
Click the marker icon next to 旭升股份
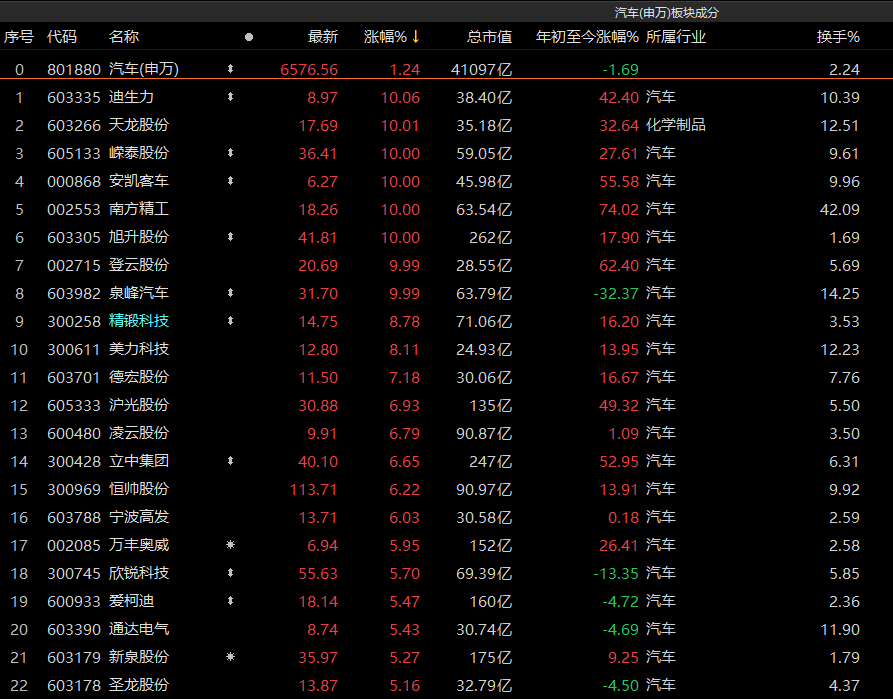coord(231,236)
